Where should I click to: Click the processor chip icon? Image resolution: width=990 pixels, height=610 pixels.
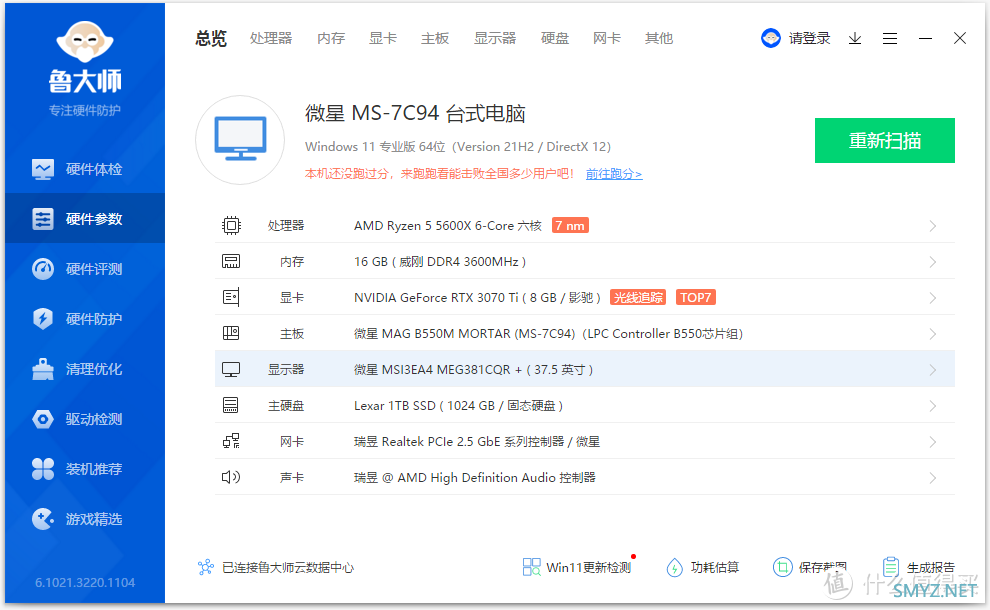click(x=231, y=225)
